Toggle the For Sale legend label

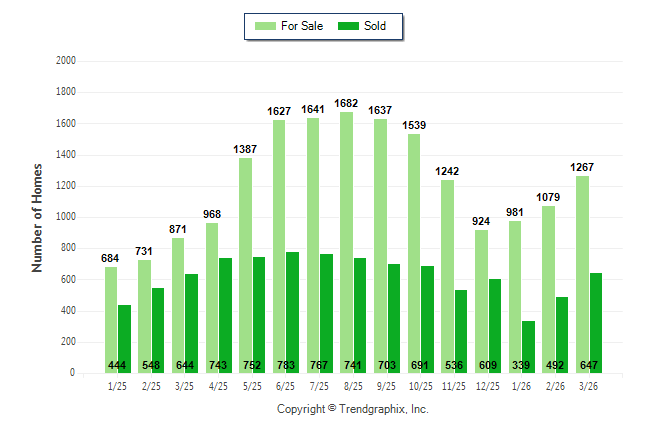pos(301,26)
